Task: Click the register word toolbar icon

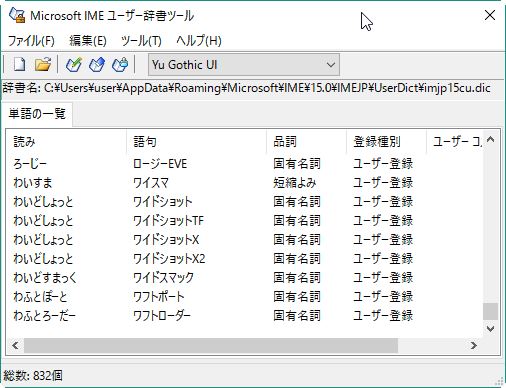Action: tap(74, 64)
